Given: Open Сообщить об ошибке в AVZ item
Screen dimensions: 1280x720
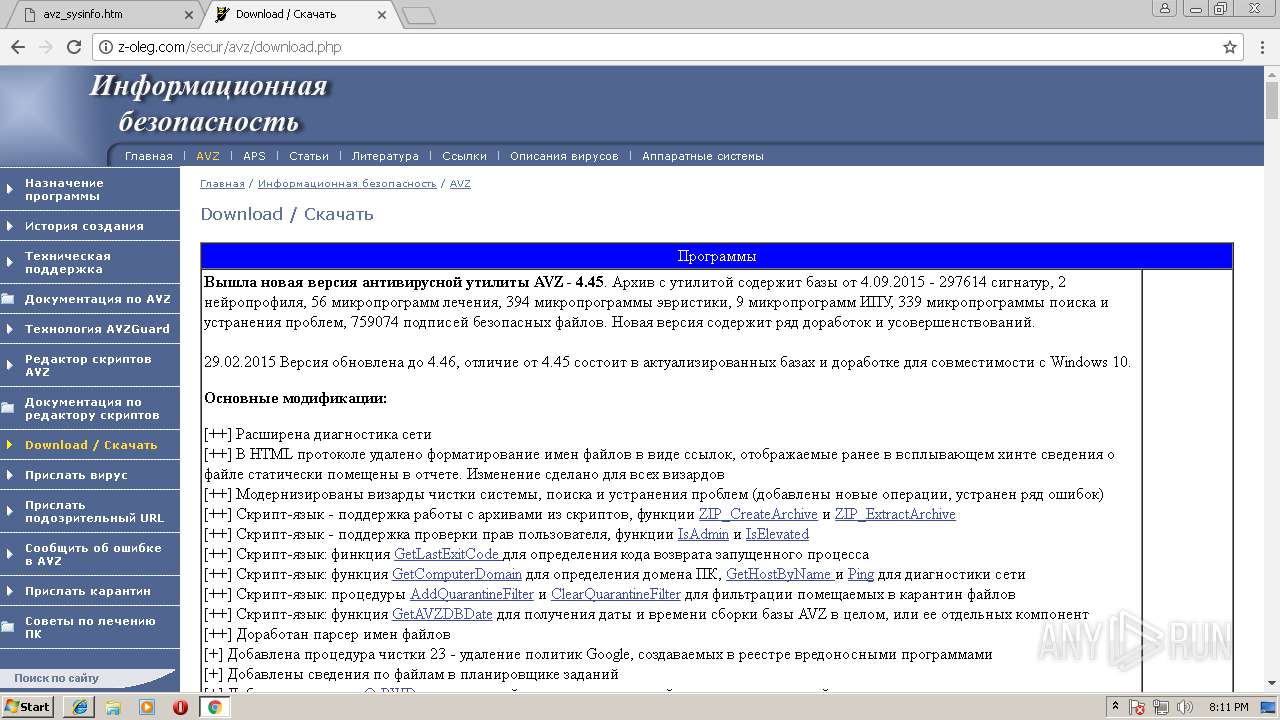Looking at the screenshot, I should [90, 555].
